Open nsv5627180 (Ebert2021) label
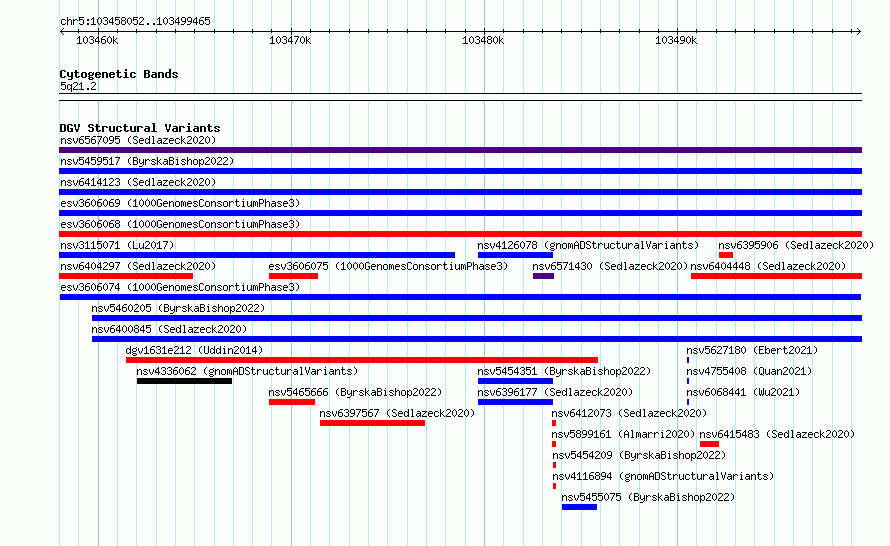This screenshot has width=890, height=546. pos(752,350)
